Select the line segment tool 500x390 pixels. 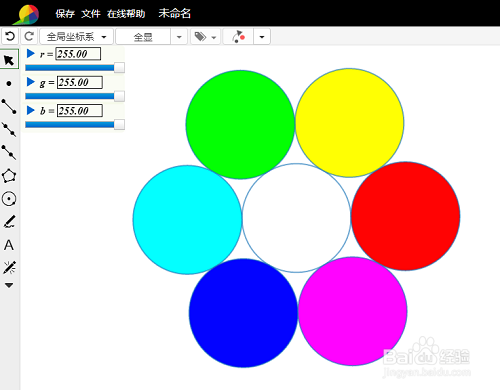coord(9,106)
